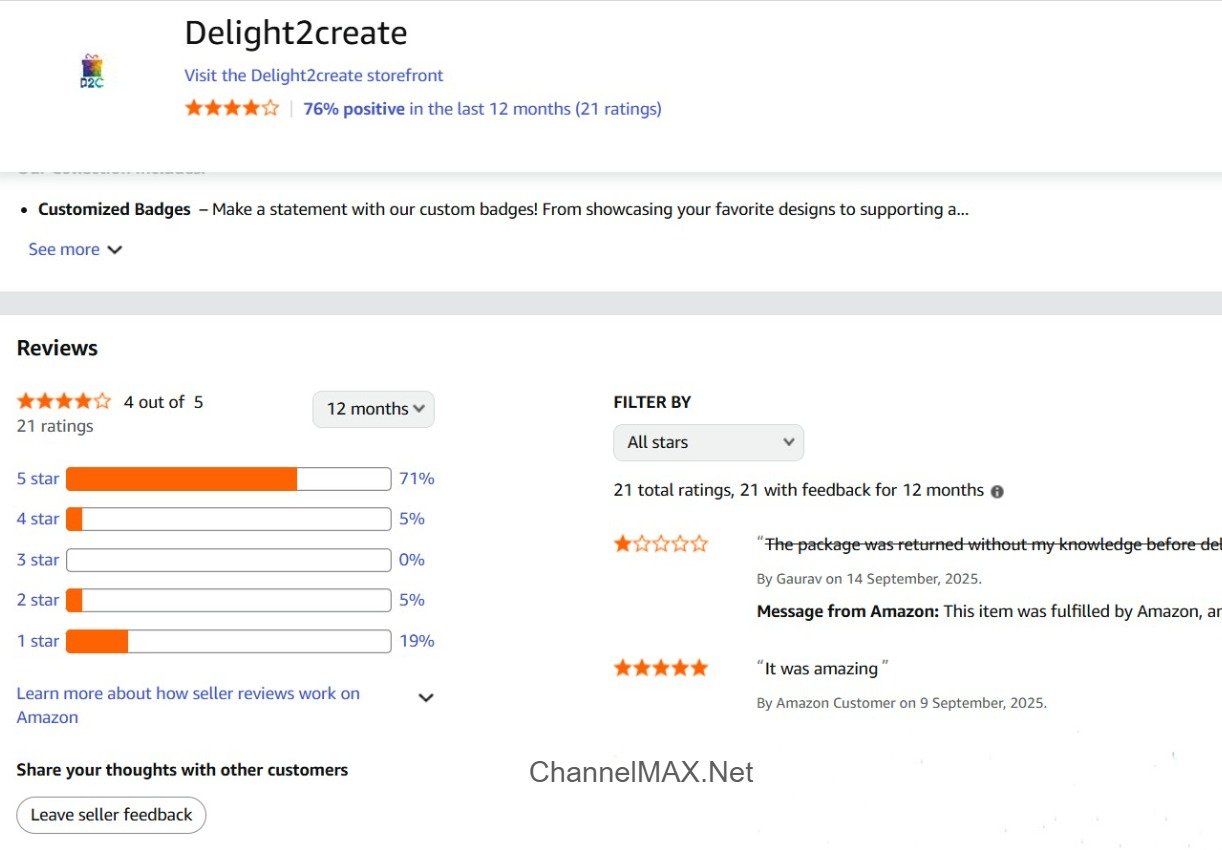Click the half-filled fifth star in header rating
1222x850 pixels.
271,107
